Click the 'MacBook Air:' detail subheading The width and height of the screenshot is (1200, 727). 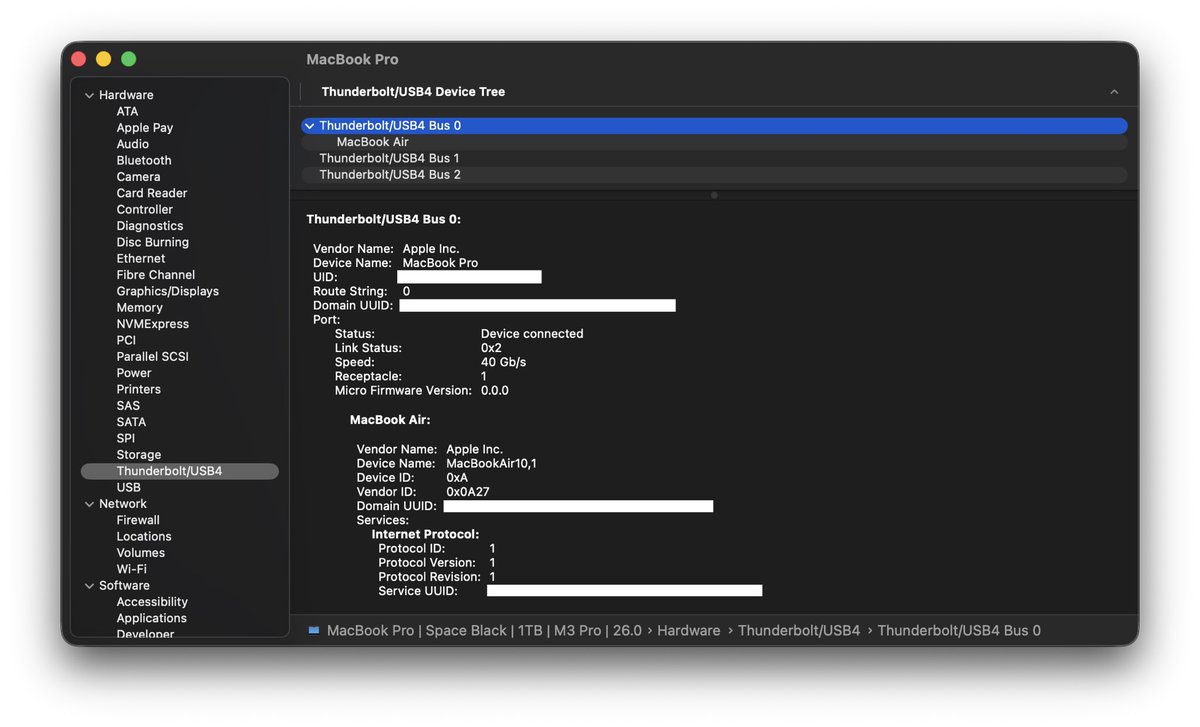tap(390, 420)
